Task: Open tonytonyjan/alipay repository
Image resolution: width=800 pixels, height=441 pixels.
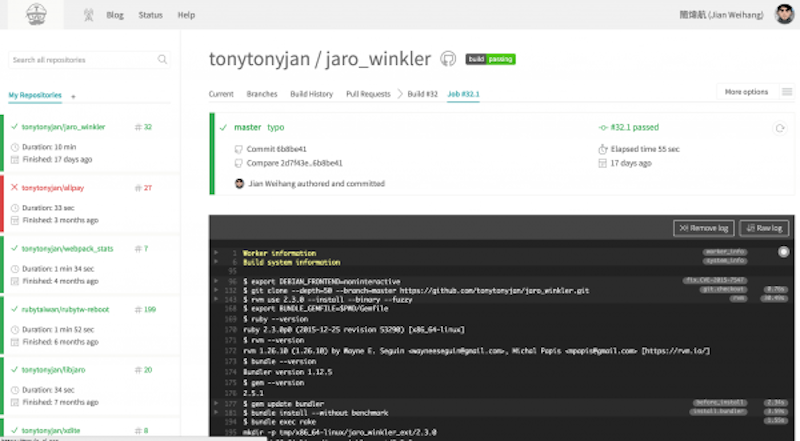Action: coord(53,188)
